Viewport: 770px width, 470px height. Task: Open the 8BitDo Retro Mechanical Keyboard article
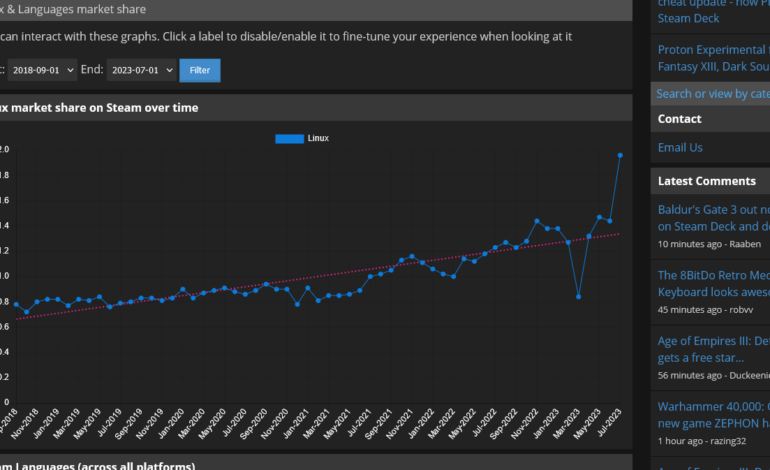coord(713,283)
